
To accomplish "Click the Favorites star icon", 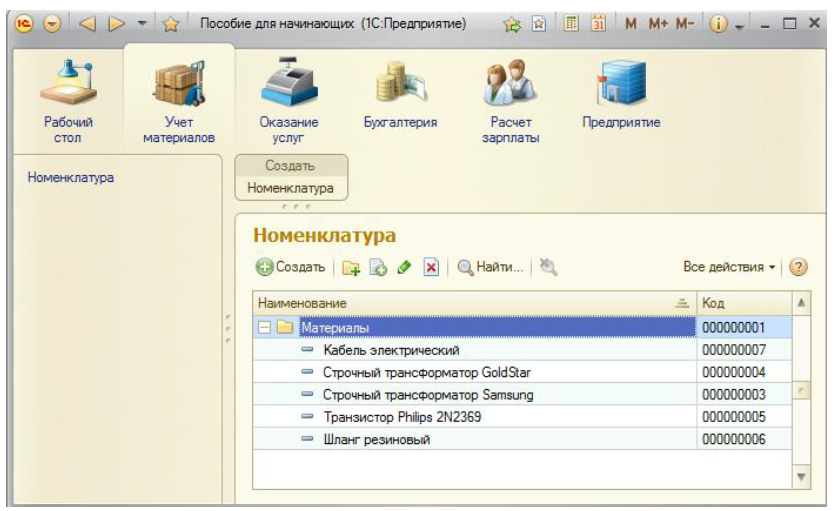I will coord(170,24).
